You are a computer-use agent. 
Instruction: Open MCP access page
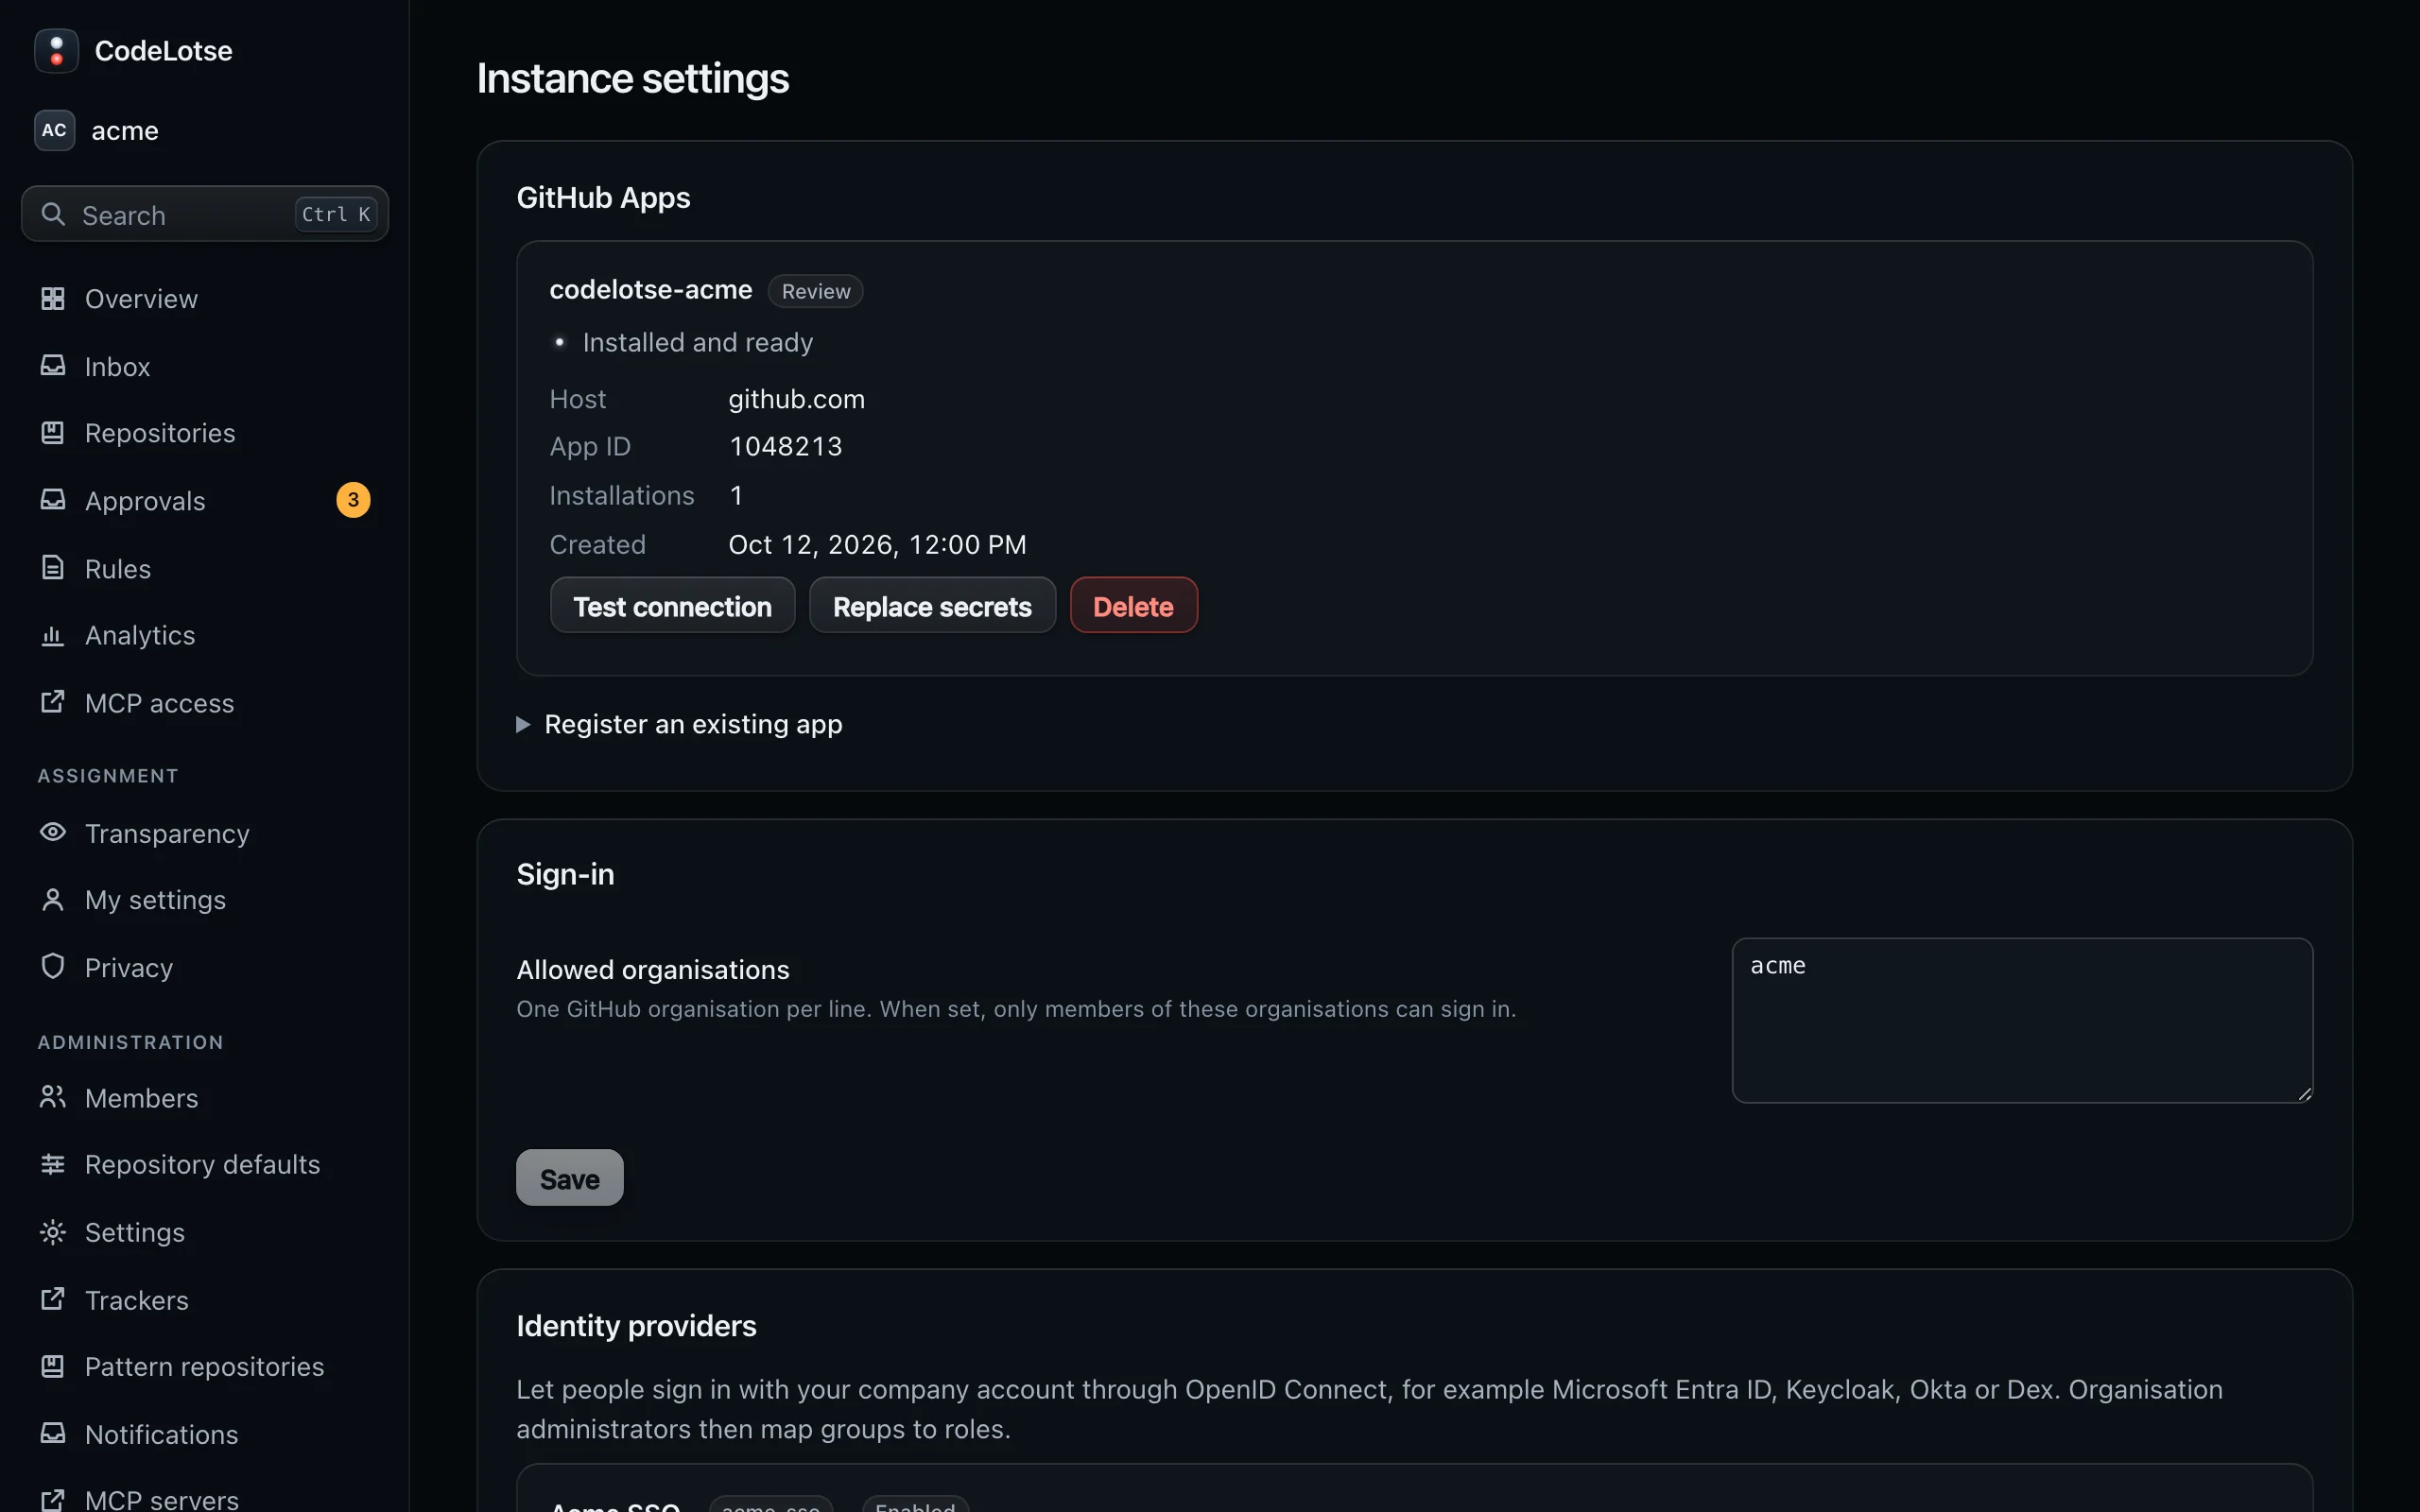pyautogui.click(x=205, y=703)
